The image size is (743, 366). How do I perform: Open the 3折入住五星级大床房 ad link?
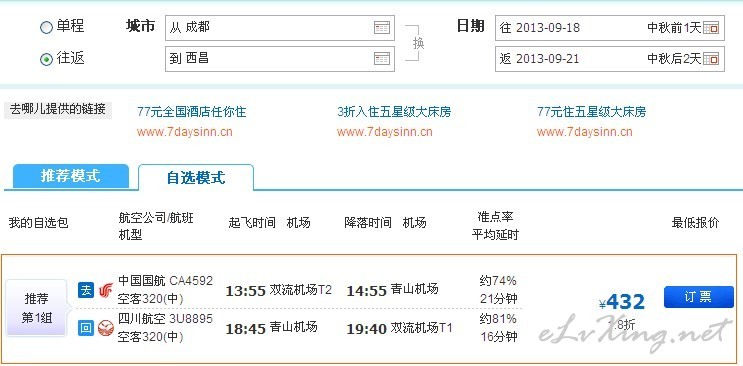click(x=394, y=112)
